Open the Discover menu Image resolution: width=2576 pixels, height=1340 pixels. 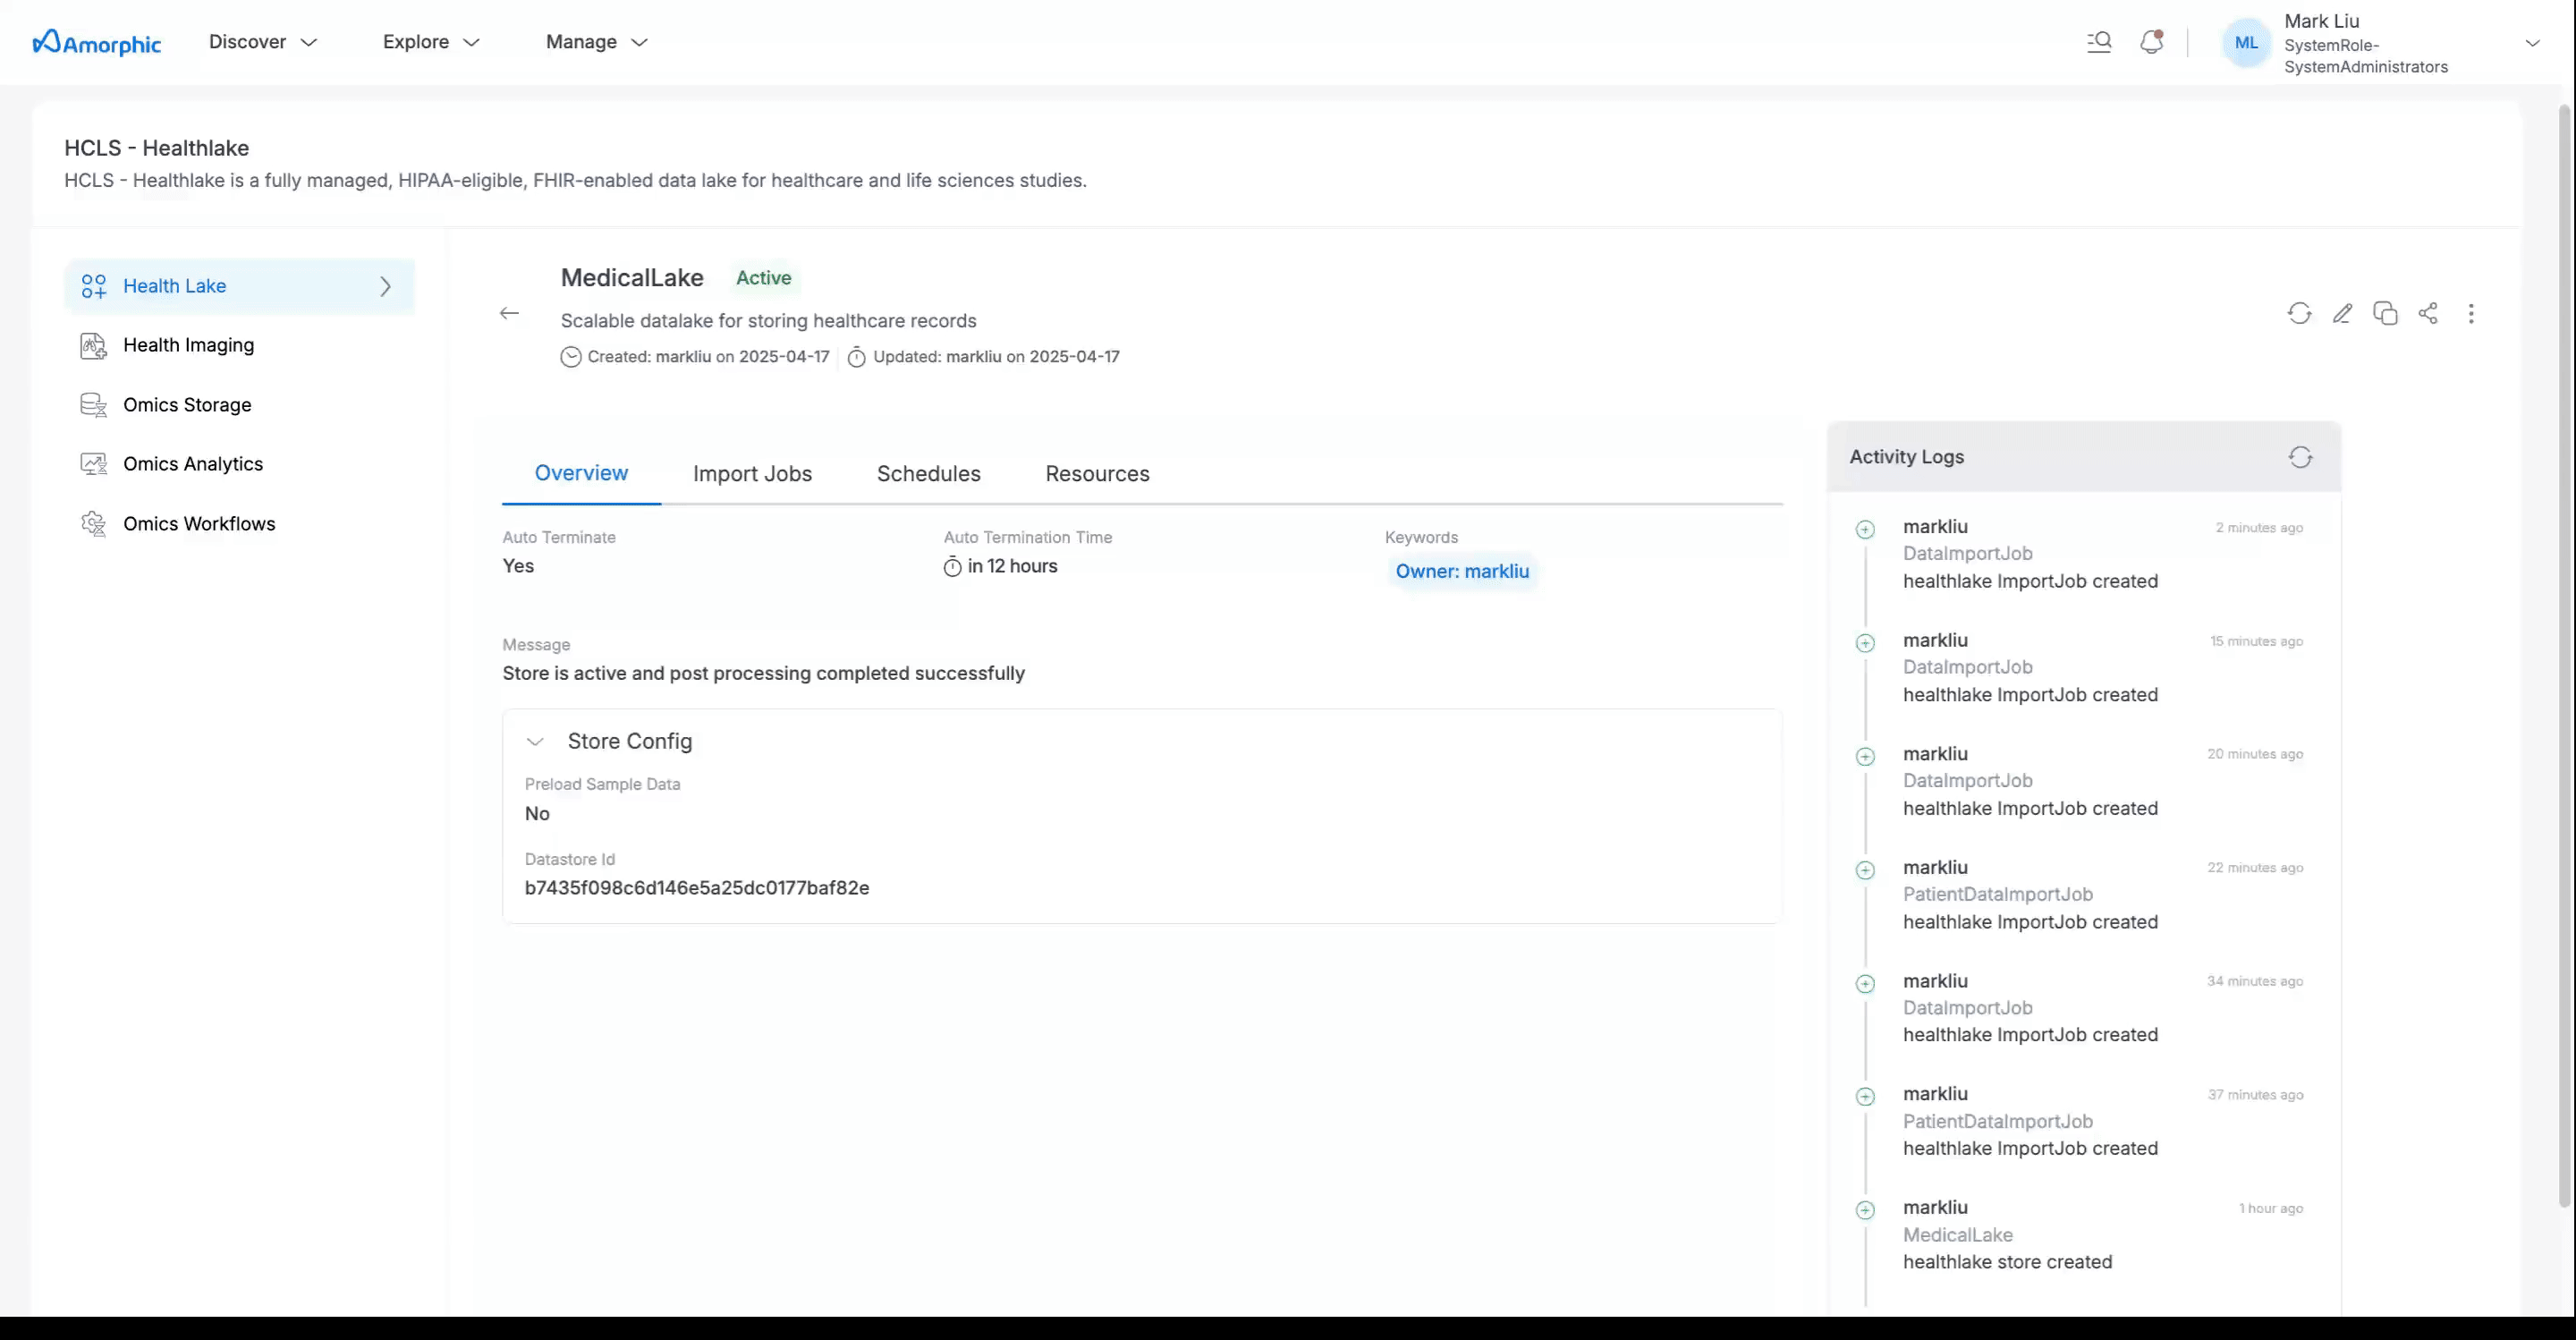click(263, 42)
